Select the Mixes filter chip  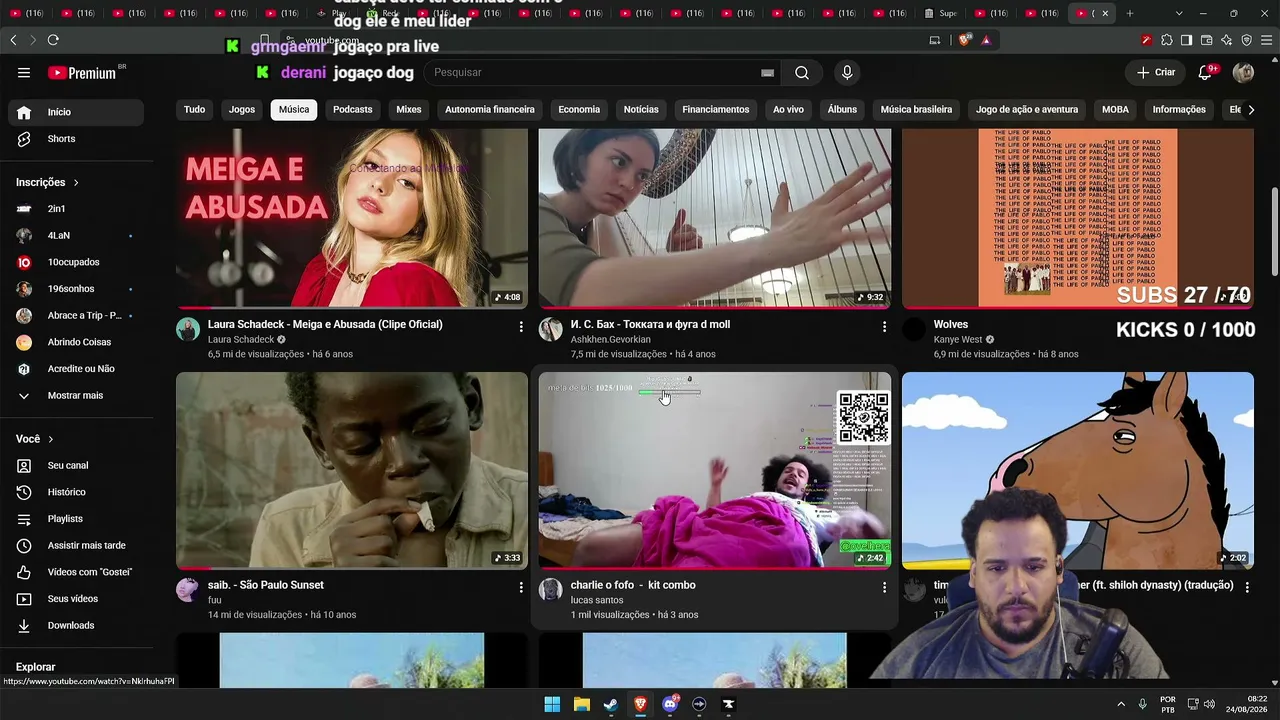(409, 109)
